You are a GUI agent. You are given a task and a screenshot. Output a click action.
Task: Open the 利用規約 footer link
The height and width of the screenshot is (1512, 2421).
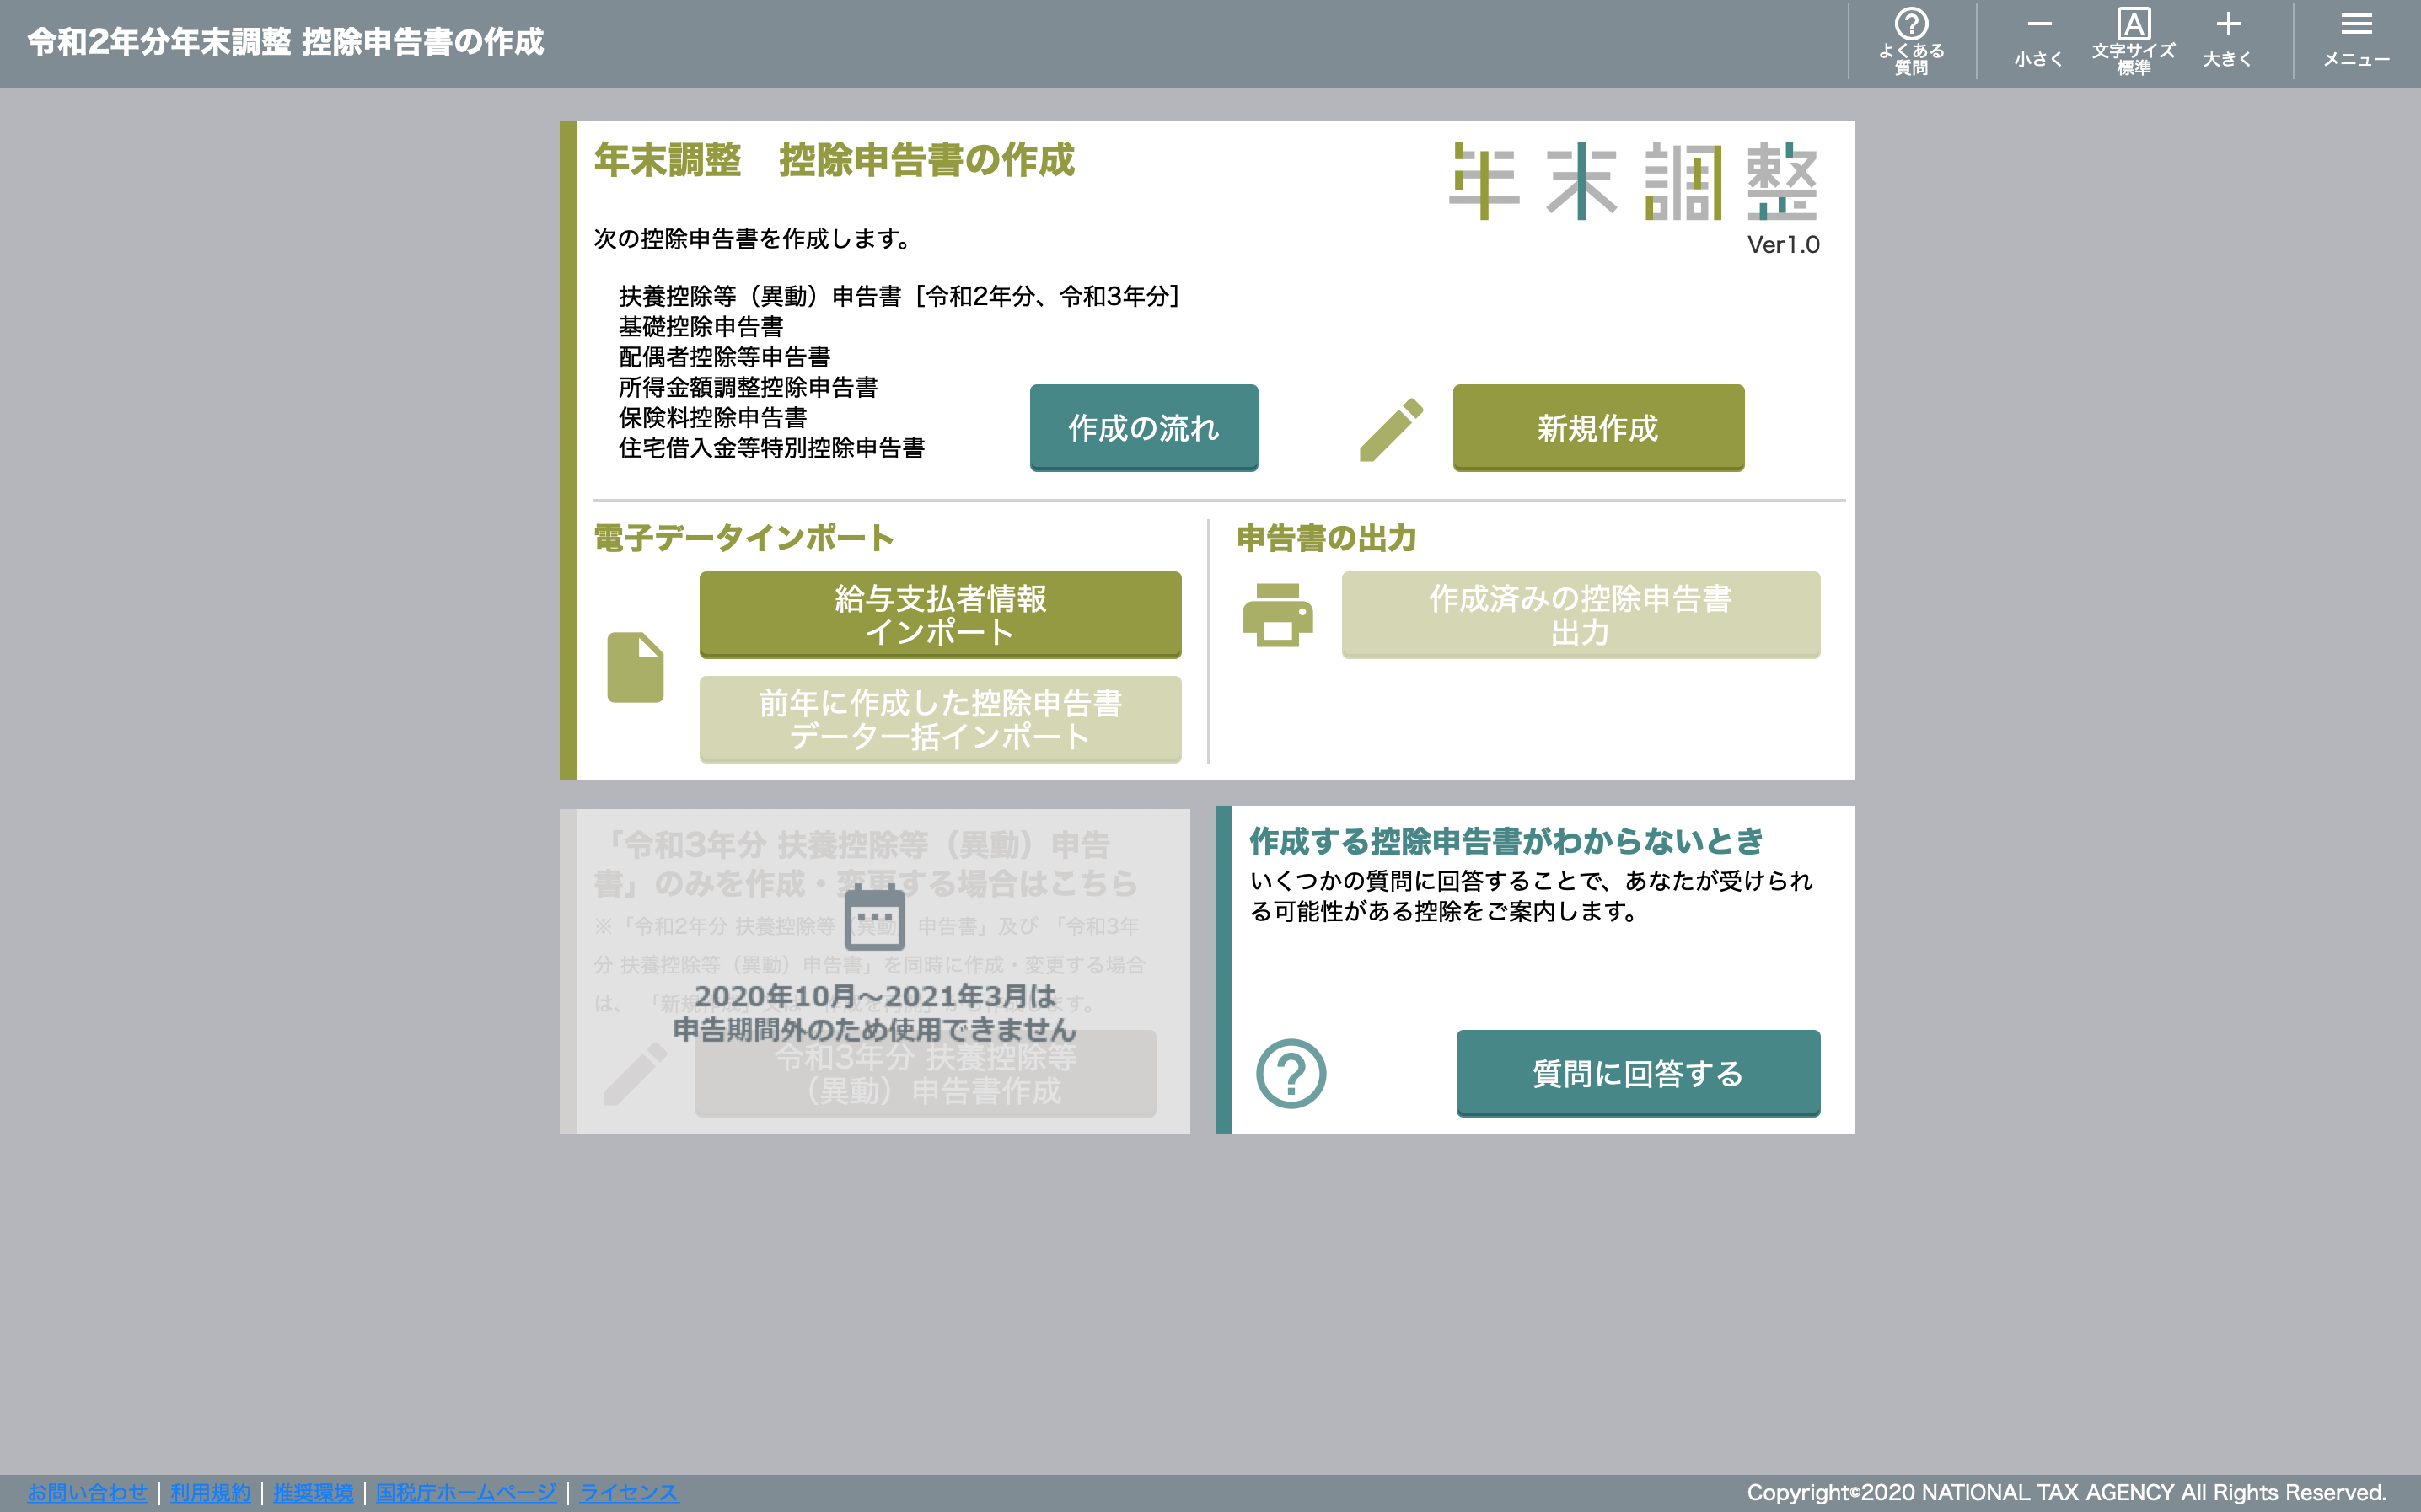coord(210,1492)
